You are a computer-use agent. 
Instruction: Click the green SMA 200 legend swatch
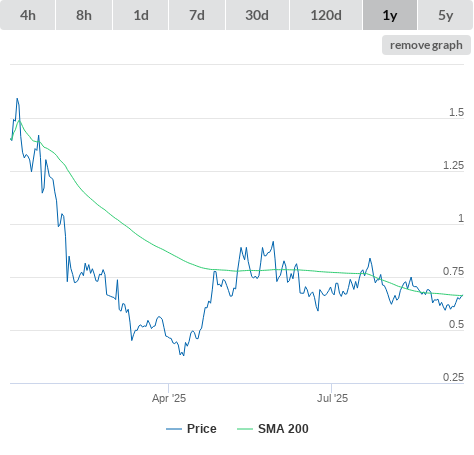click(245, 429)
